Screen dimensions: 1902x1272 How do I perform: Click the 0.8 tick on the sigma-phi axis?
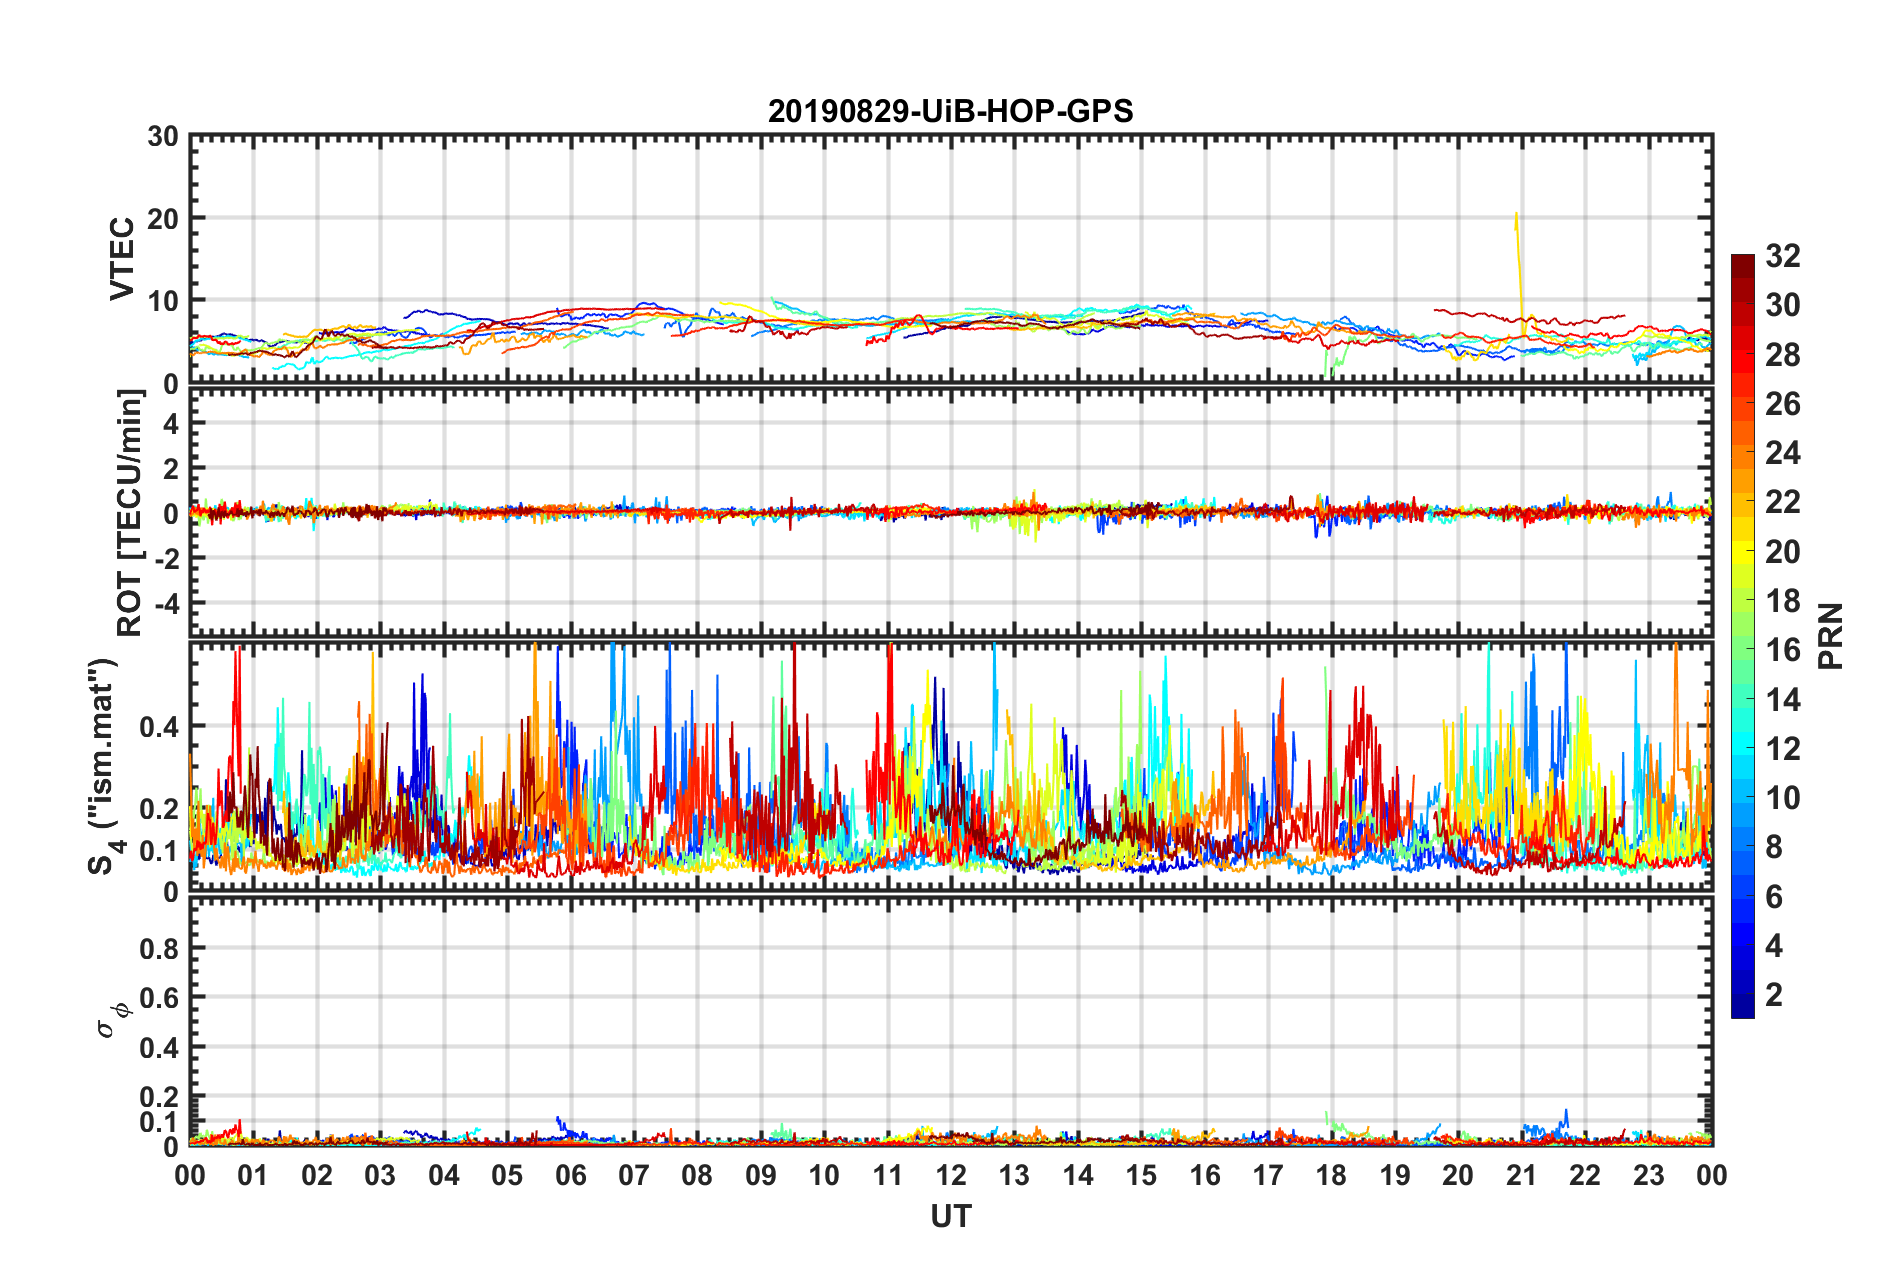[x=161, y=948]
